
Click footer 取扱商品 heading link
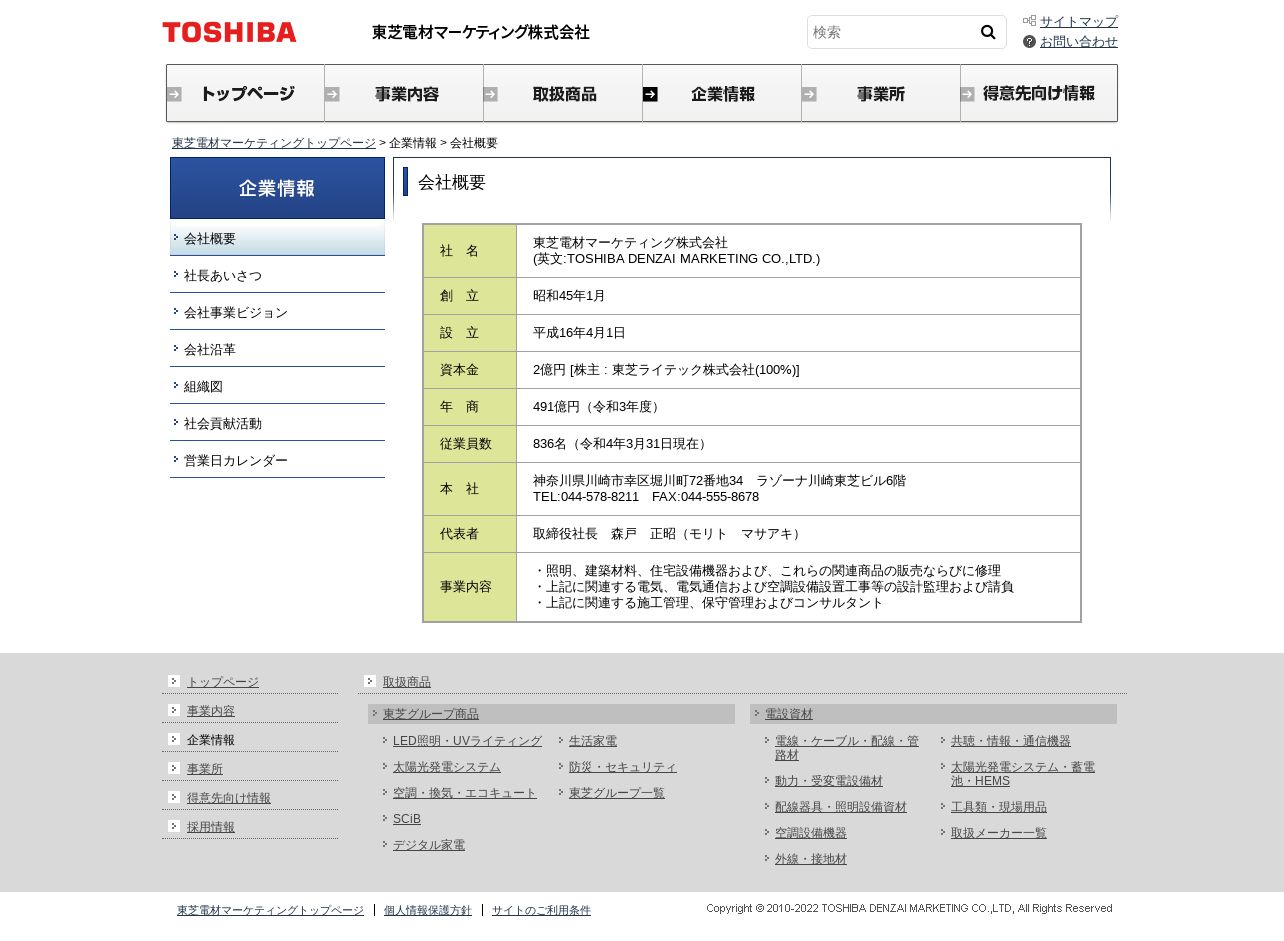407,682
